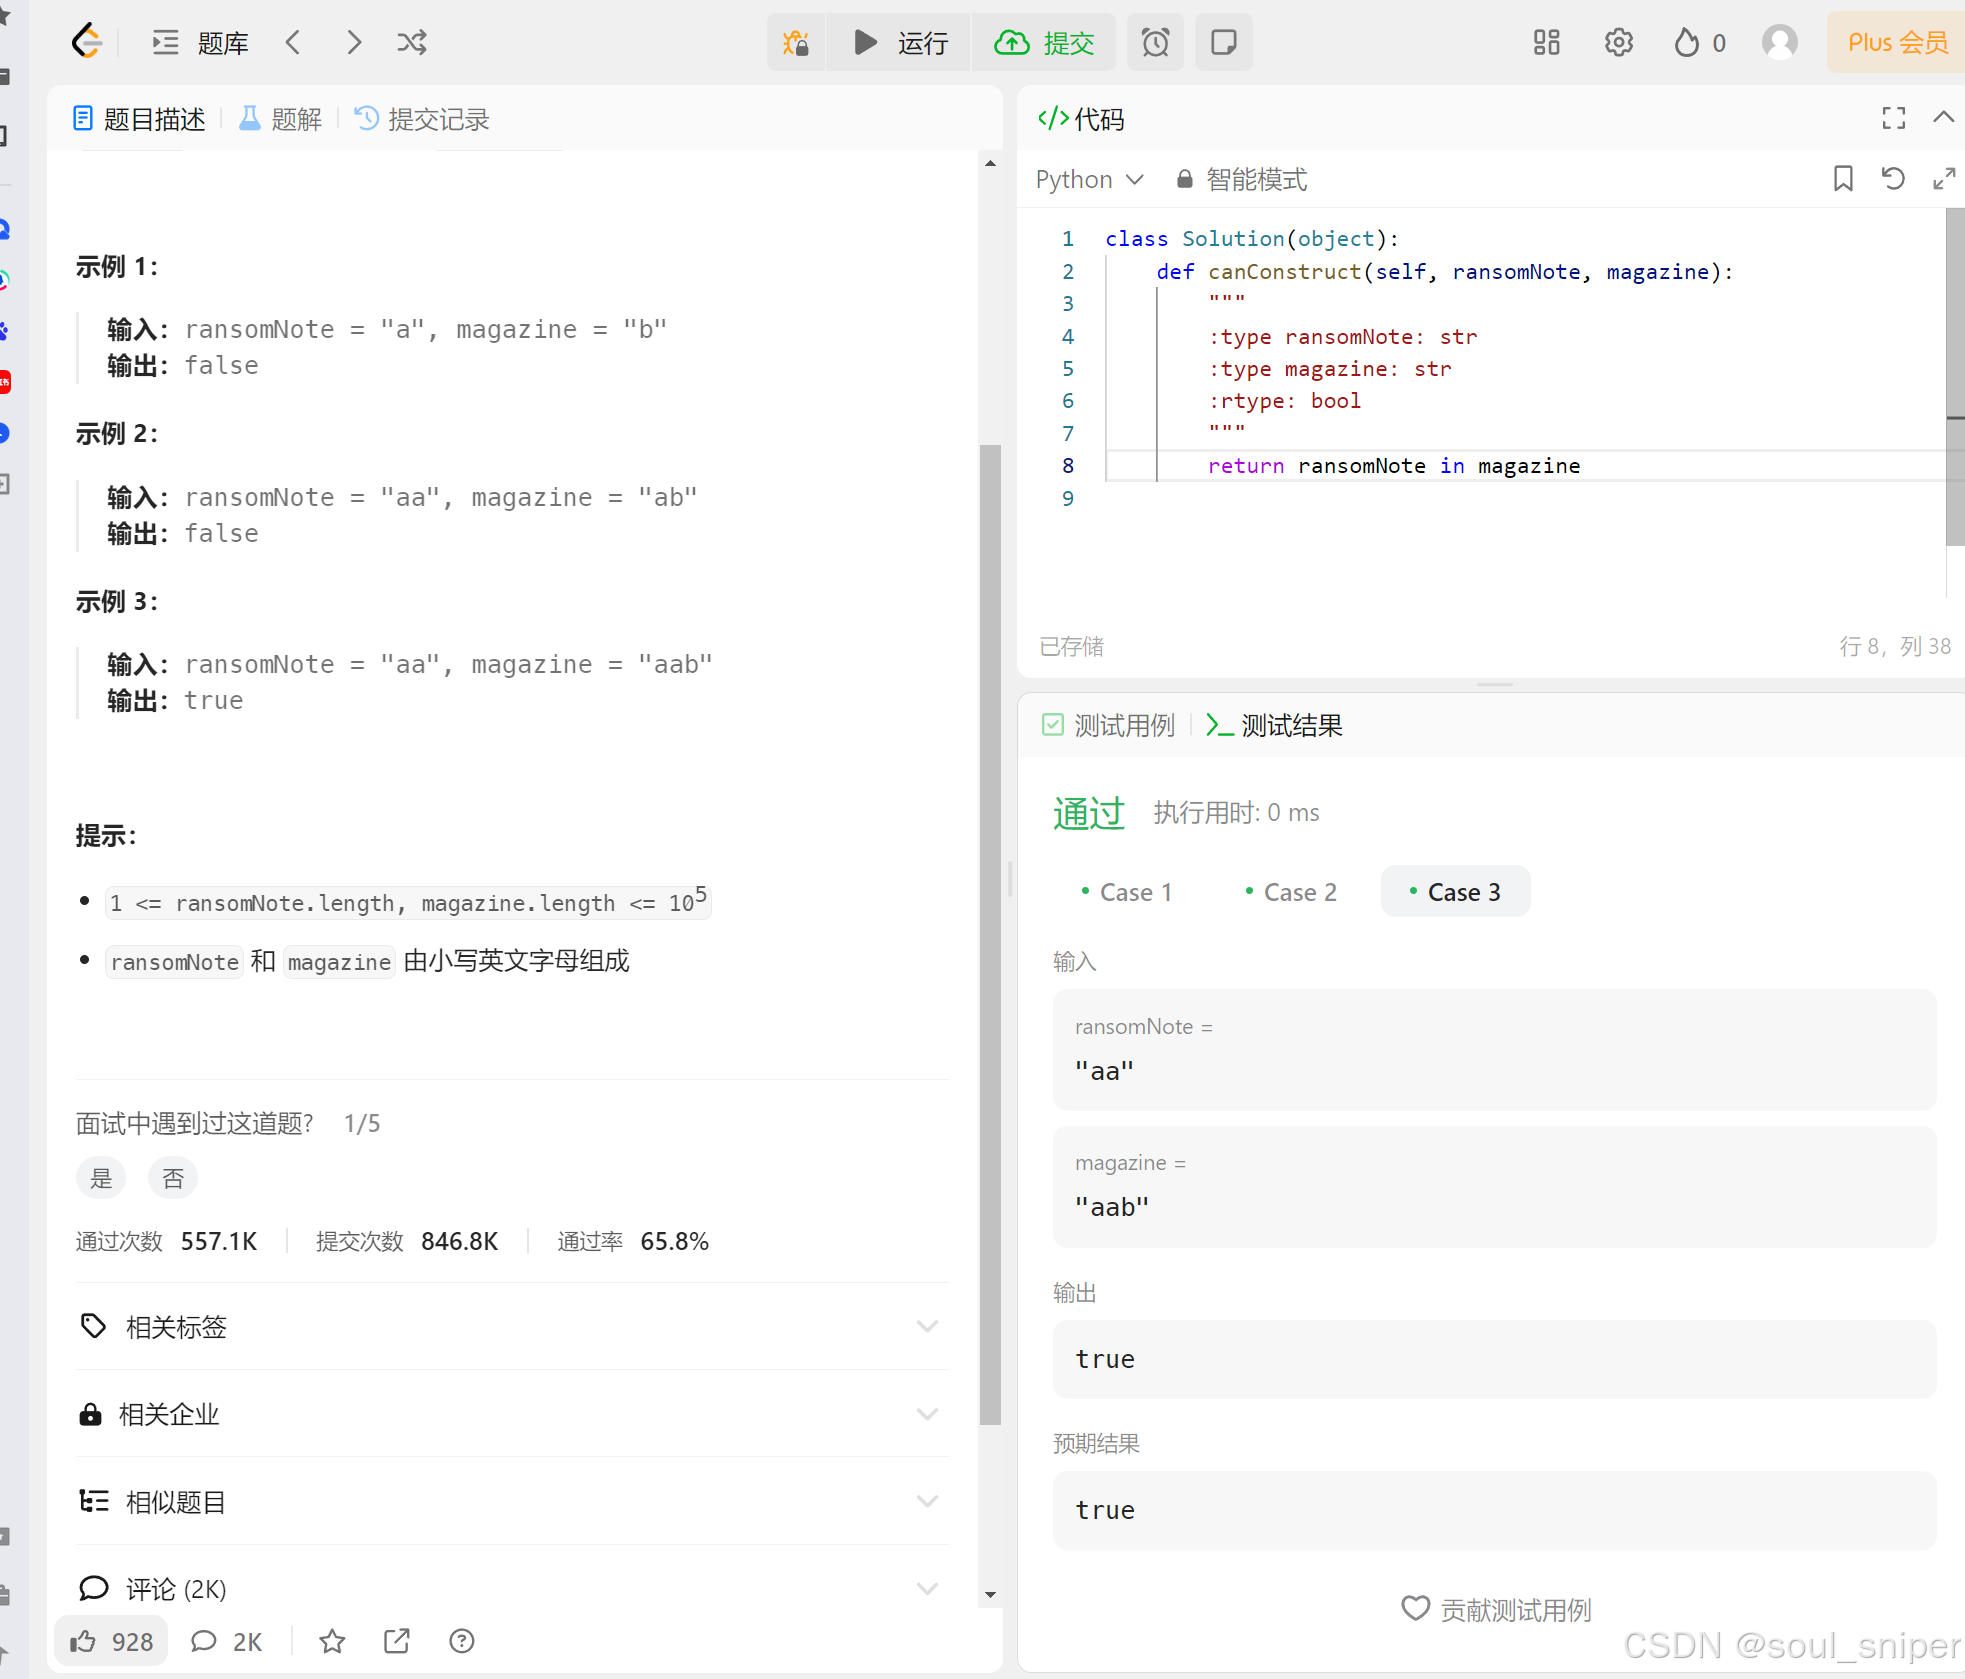Open the notes sticky-note icon
This screenshot has height=1679, width=1965.
[1223, 42]
